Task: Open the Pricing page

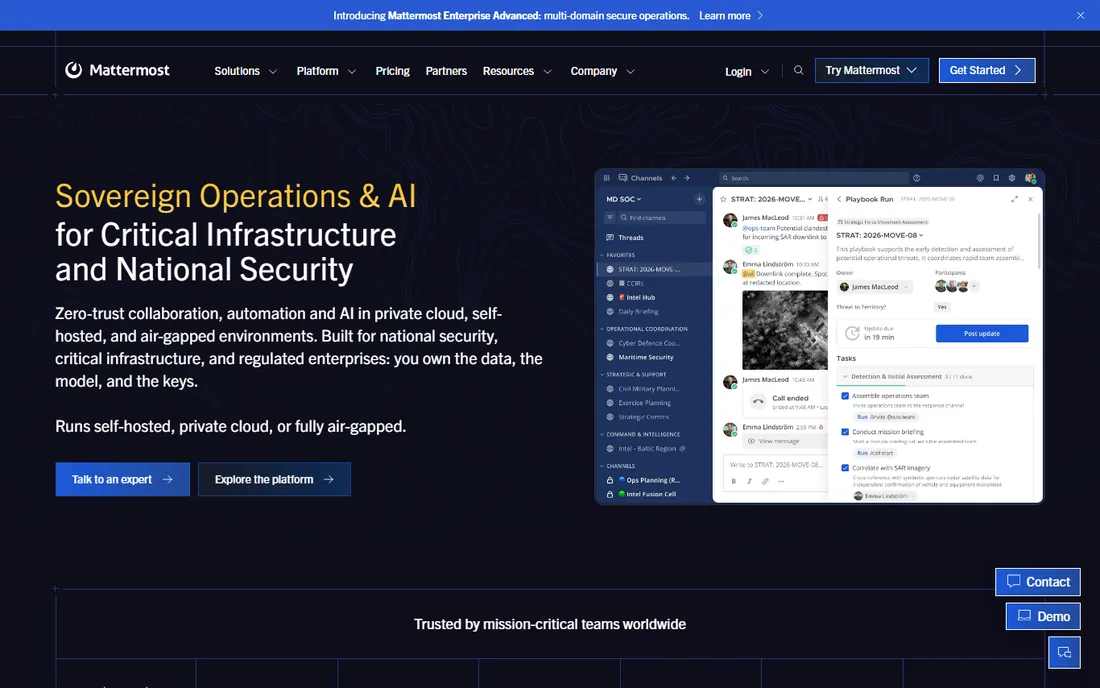Action: click(x=392, y=71)
